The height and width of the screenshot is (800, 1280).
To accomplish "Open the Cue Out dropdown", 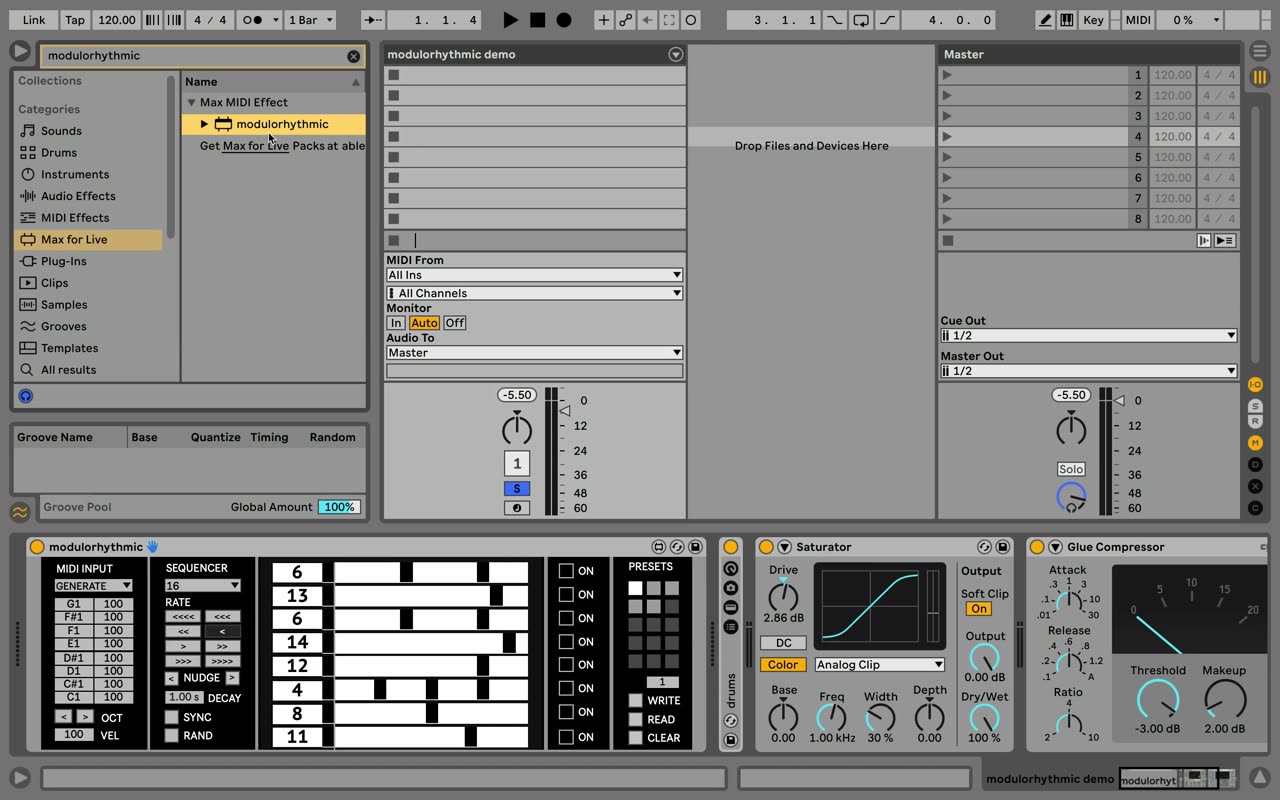I will click(1088, 336).
